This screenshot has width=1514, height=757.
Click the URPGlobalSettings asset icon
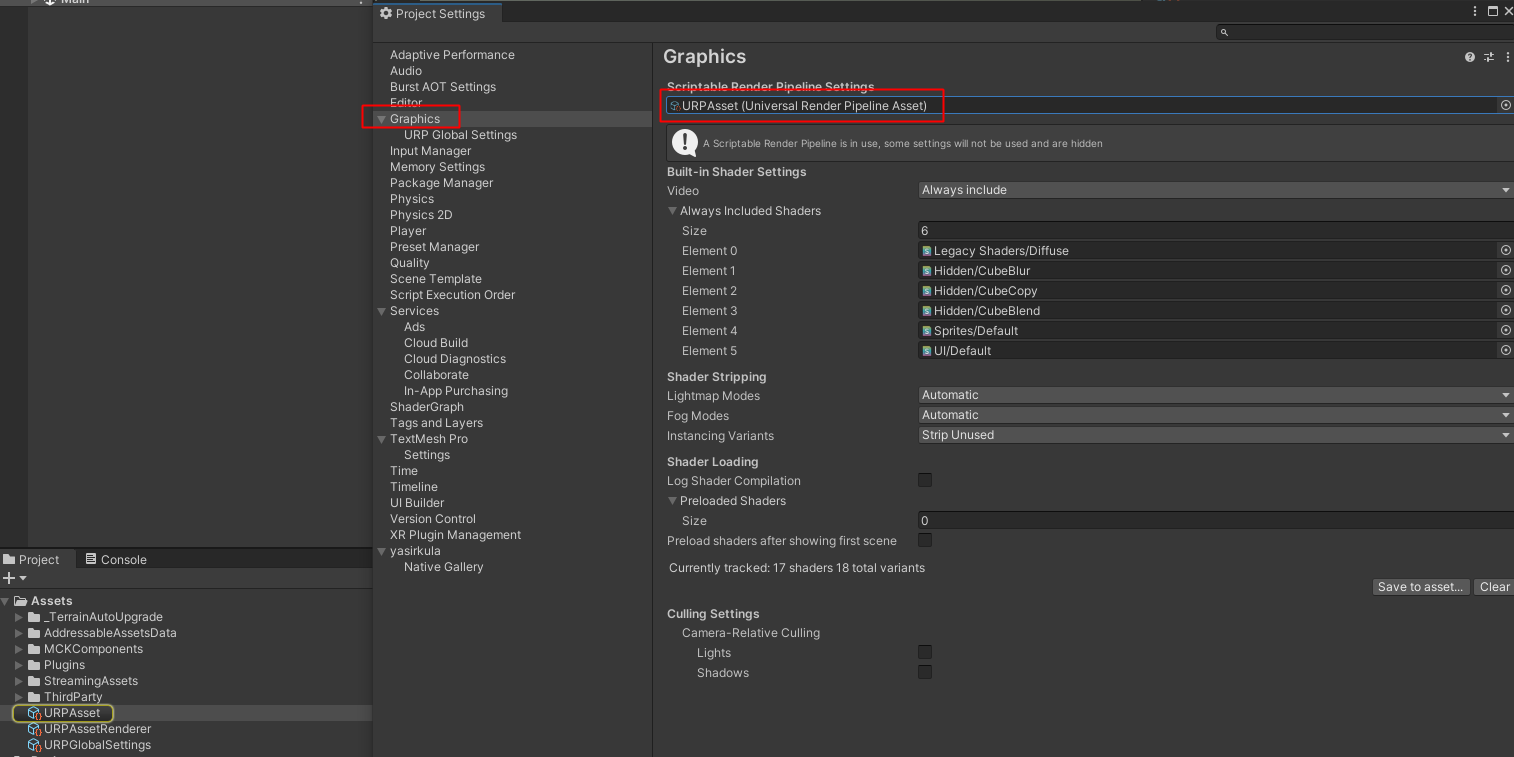point(34,745)
